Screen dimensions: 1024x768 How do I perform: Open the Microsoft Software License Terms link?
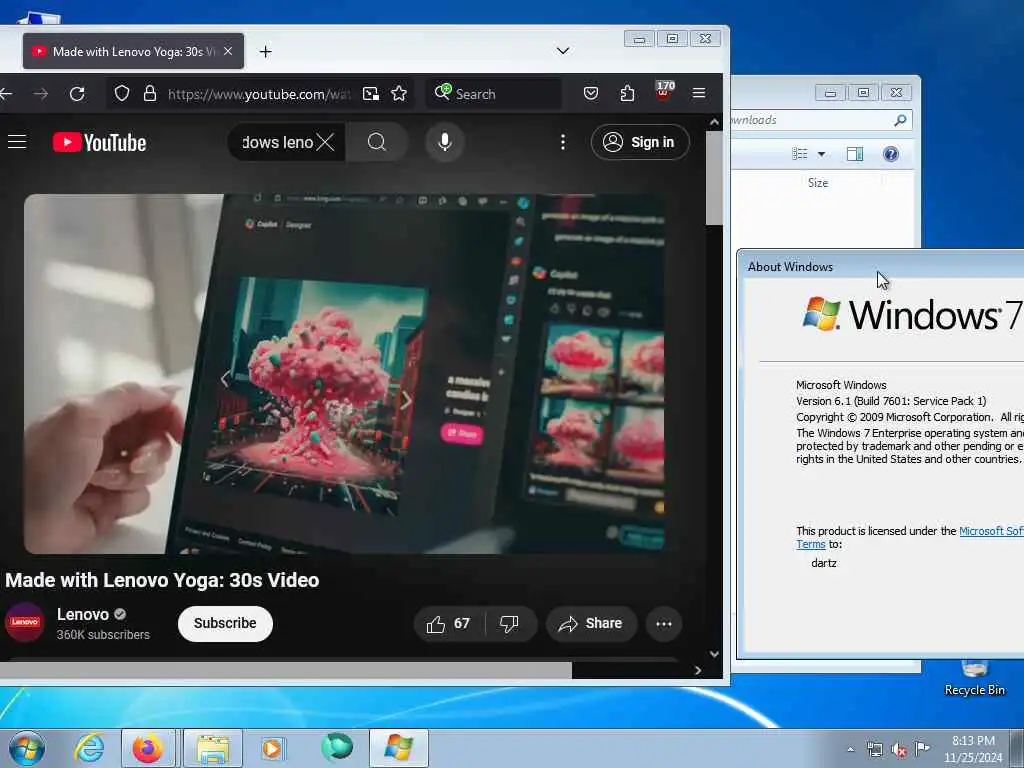click(x=991, y=531)
